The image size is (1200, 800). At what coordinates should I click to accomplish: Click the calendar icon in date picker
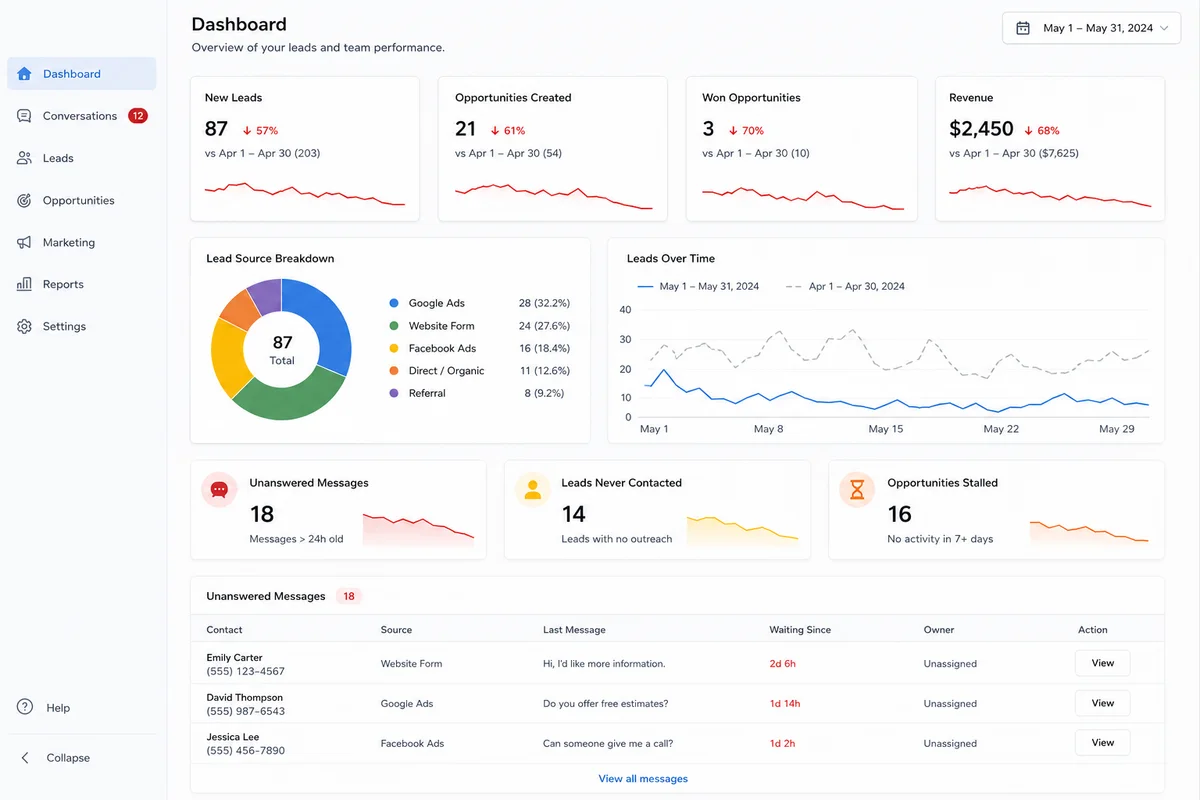pos(1023,28)
